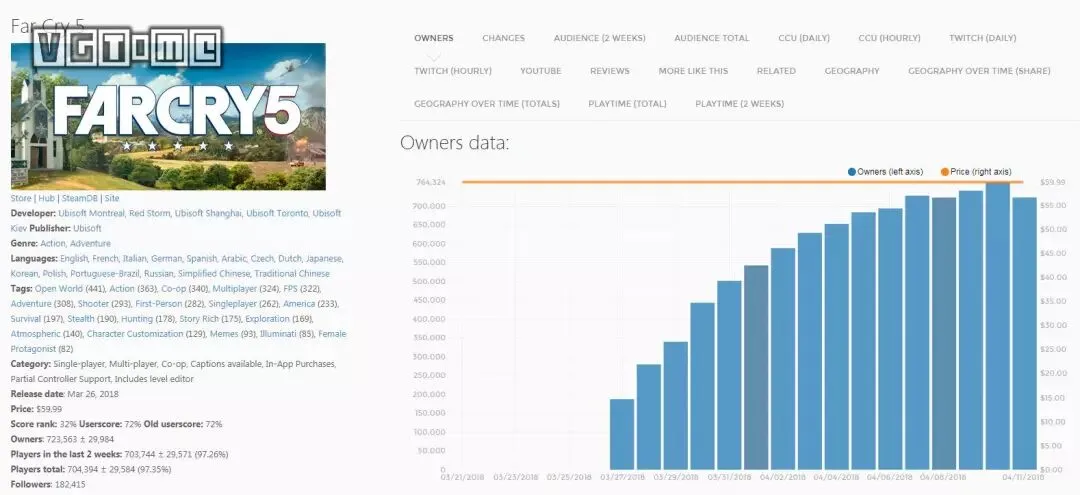Click the Illuminati tag

pyautogui.click(x=278, y=335)
